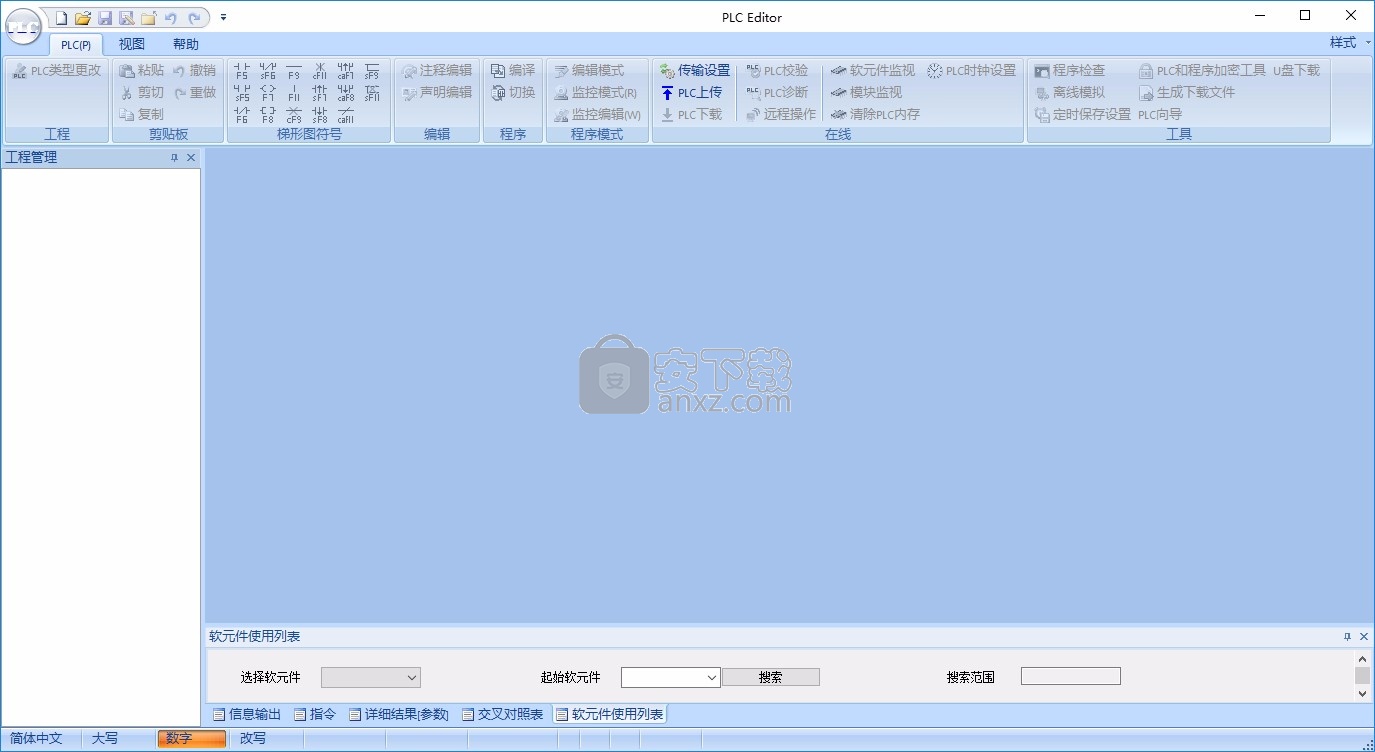The width and height of the screenshot is (1375, 752).
Task: Click the Save floppy disk icon
Action: [x=105, y=17]
